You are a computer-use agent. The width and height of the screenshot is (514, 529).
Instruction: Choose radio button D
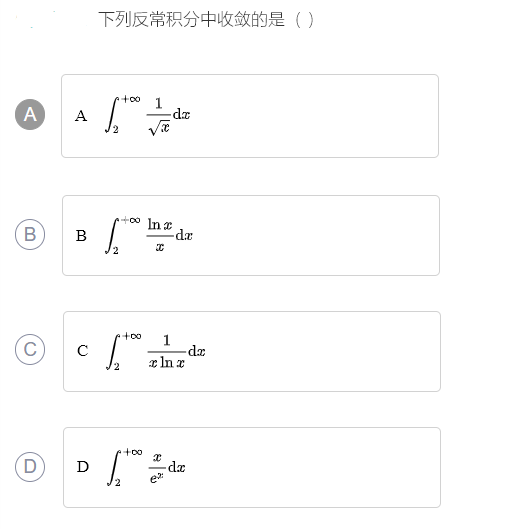point(30,467)
